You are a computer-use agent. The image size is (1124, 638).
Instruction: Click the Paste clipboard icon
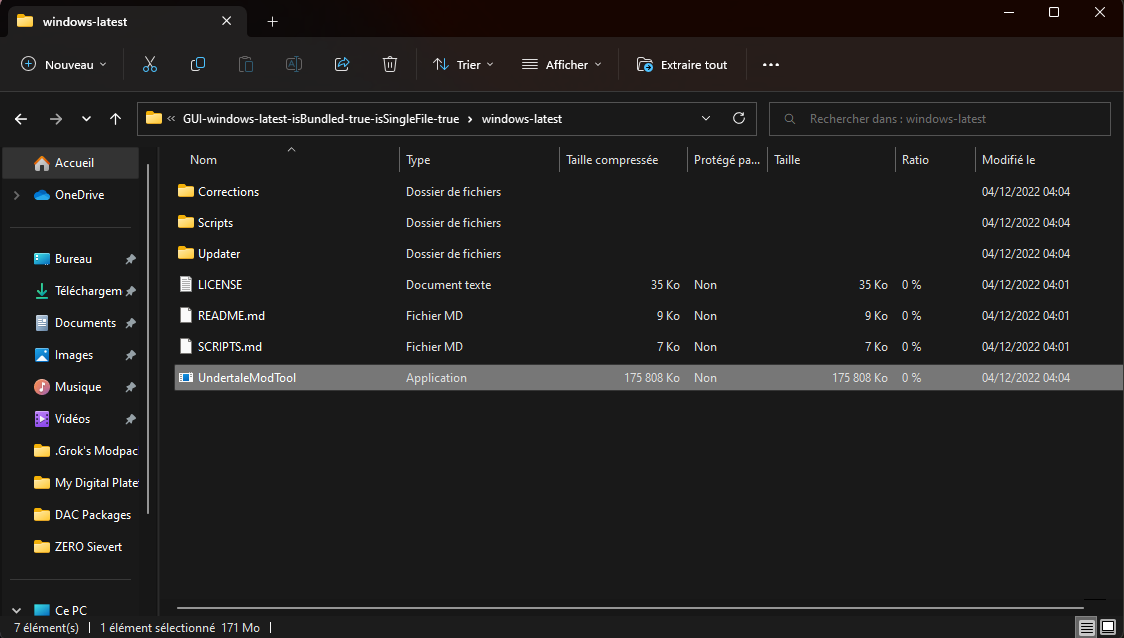pos(246,65)
